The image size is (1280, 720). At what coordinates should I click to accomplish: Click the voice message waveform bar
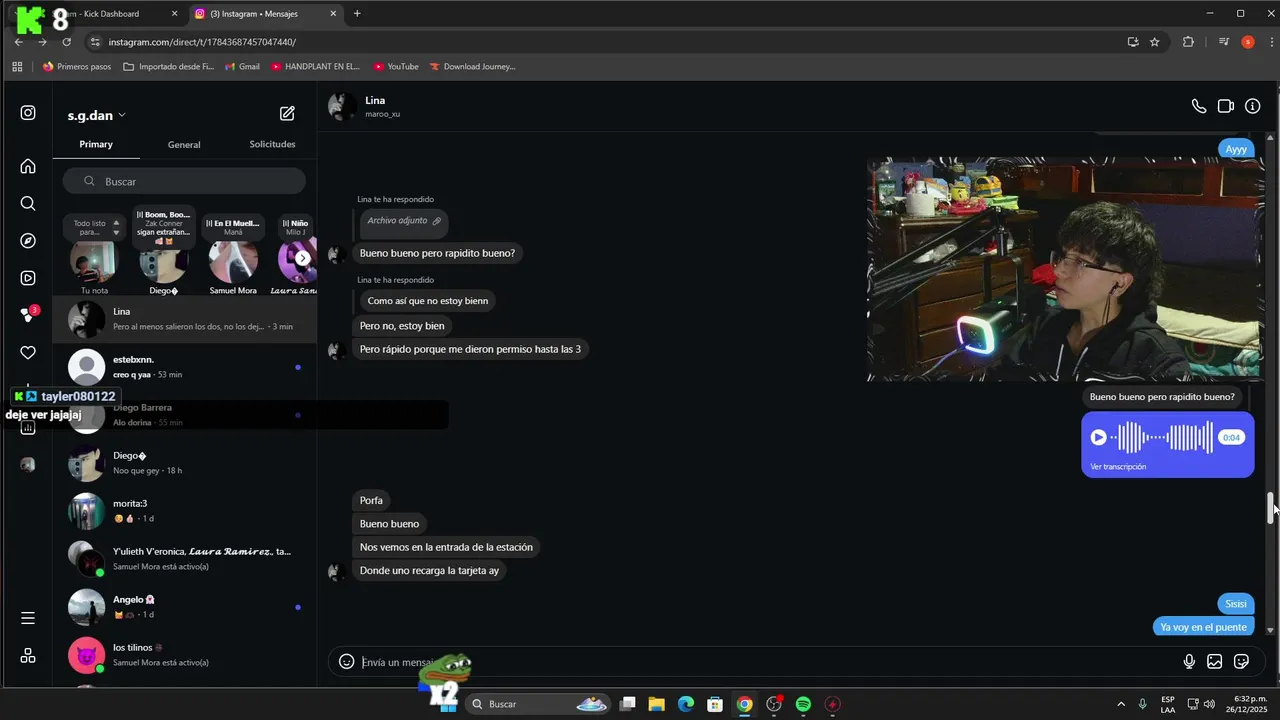click(x=1164, y=437)
